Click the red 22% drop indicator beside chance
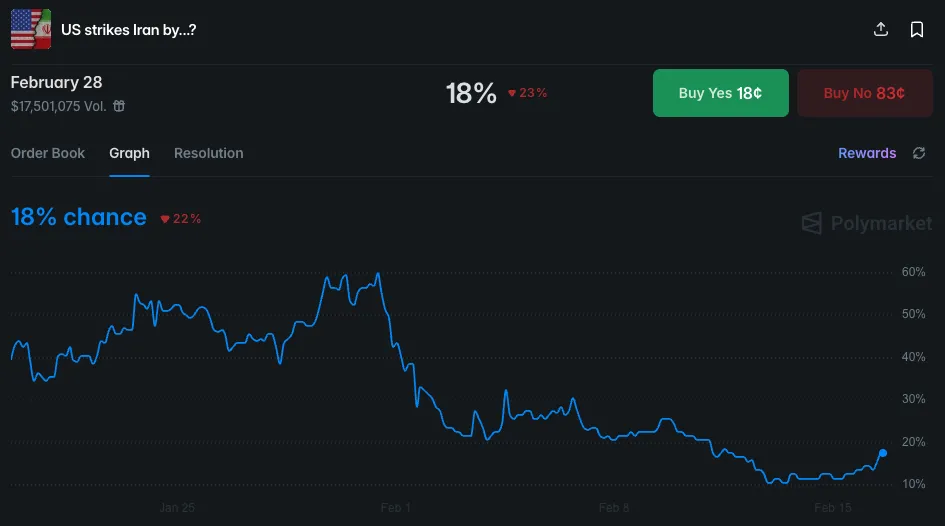The height and width of the screenshot is (526, 945). click(x=181, y=219)
